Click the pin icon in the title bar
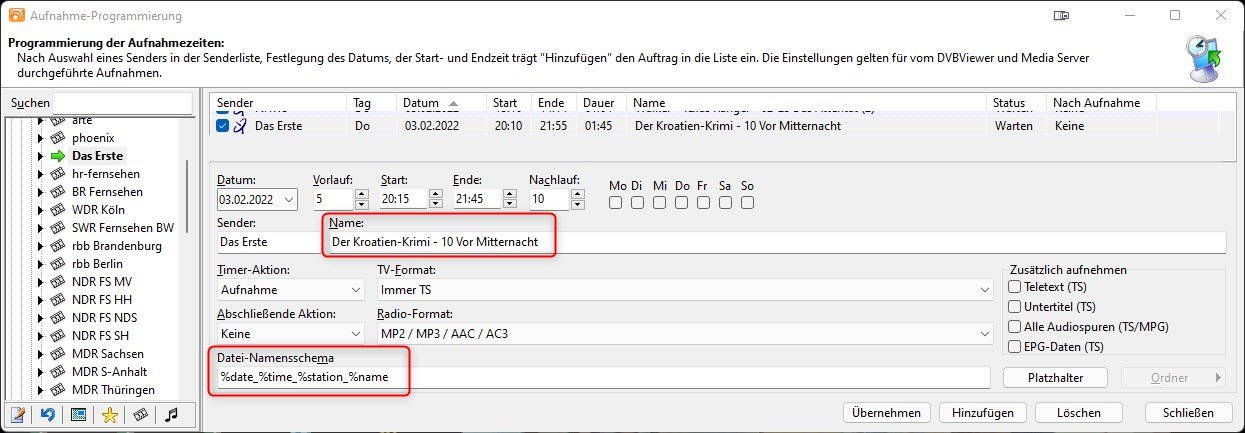 1063,16
